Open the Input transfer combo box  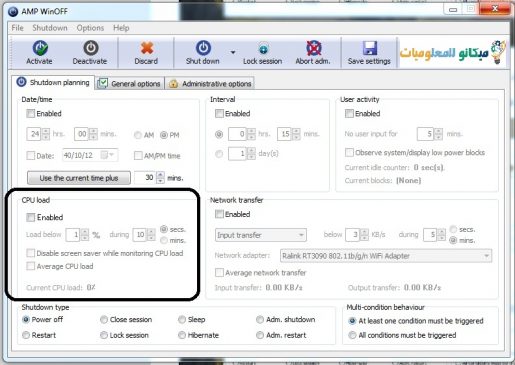261,235
